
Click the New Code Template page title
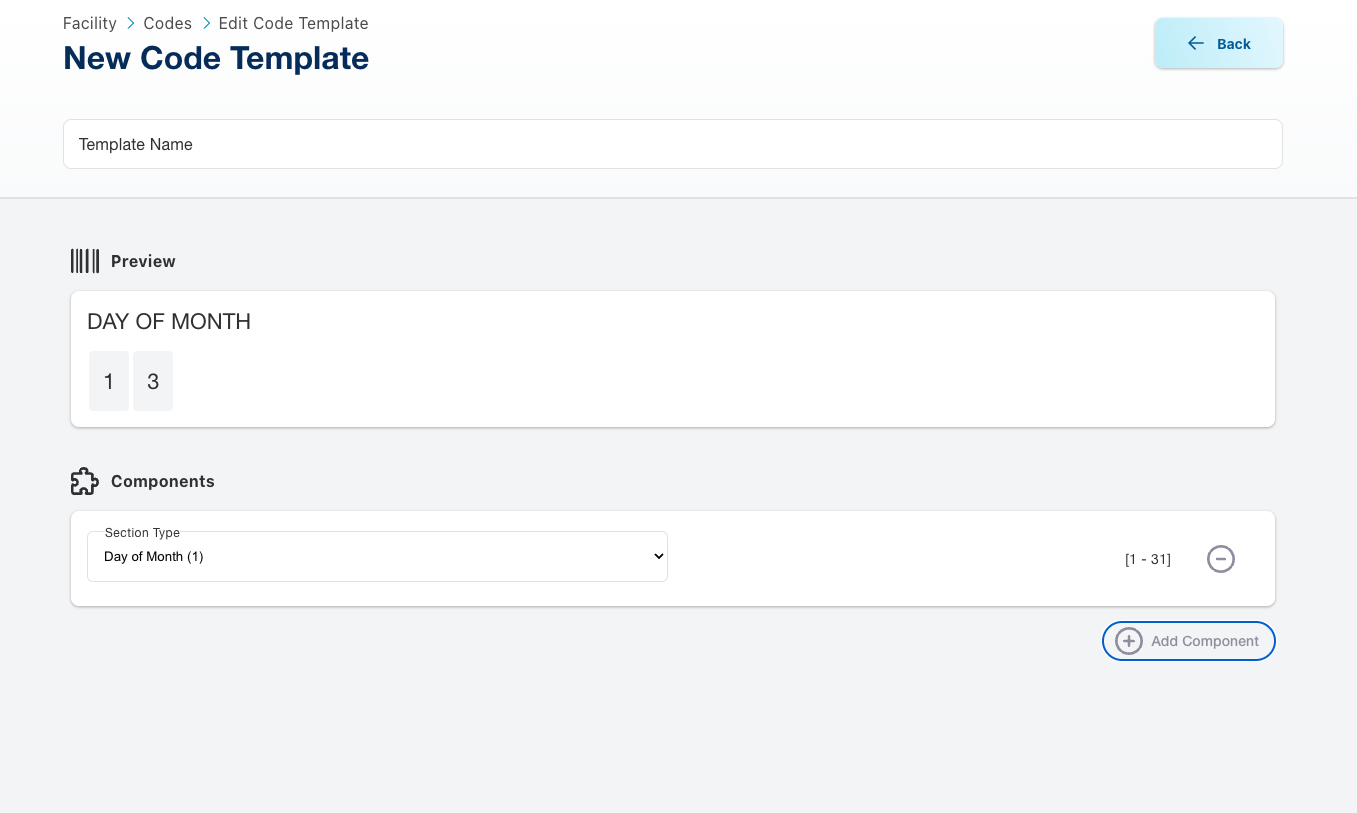point(216,58)
